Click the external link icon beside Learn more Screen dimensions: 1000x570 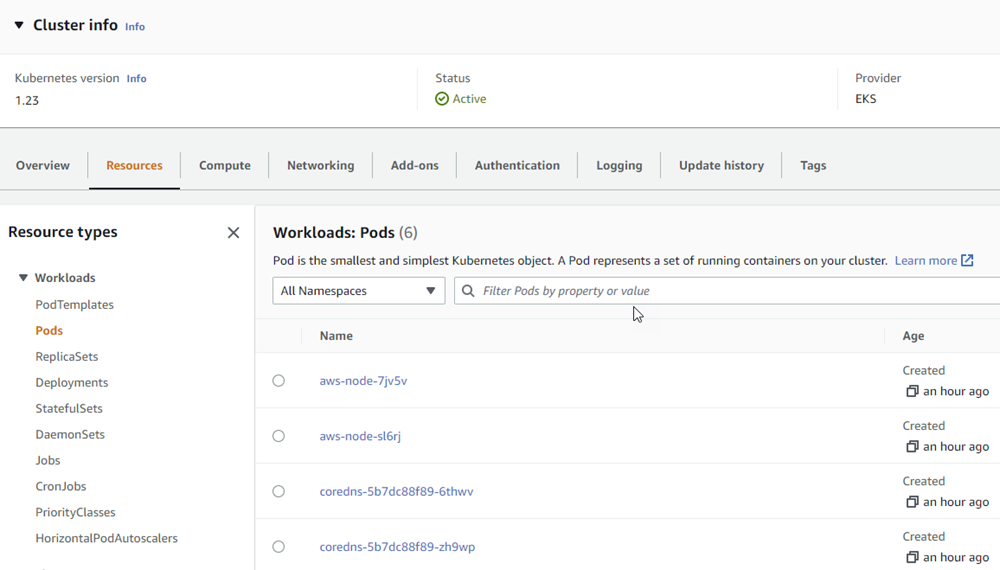[967, 260]
